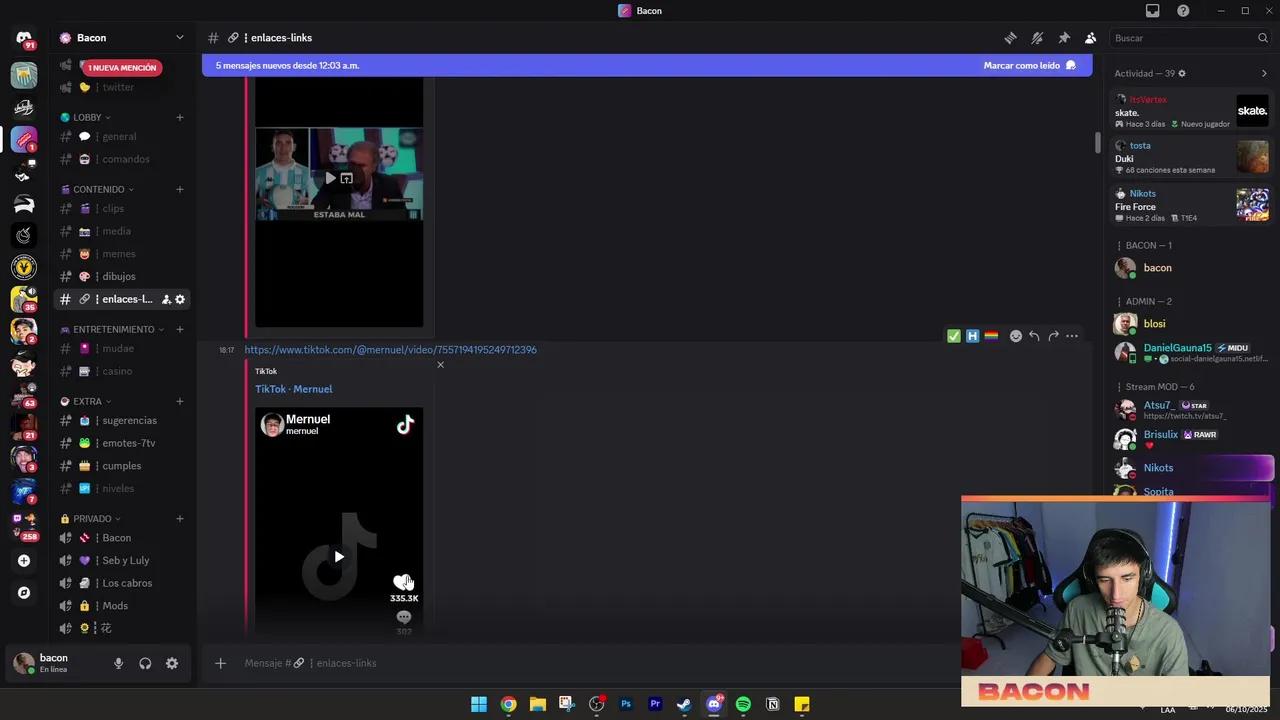Expand the Bacon server dropdown menu
Image resolution: width=1280 pixels, height=720 pixels.
tap(179, 38)
